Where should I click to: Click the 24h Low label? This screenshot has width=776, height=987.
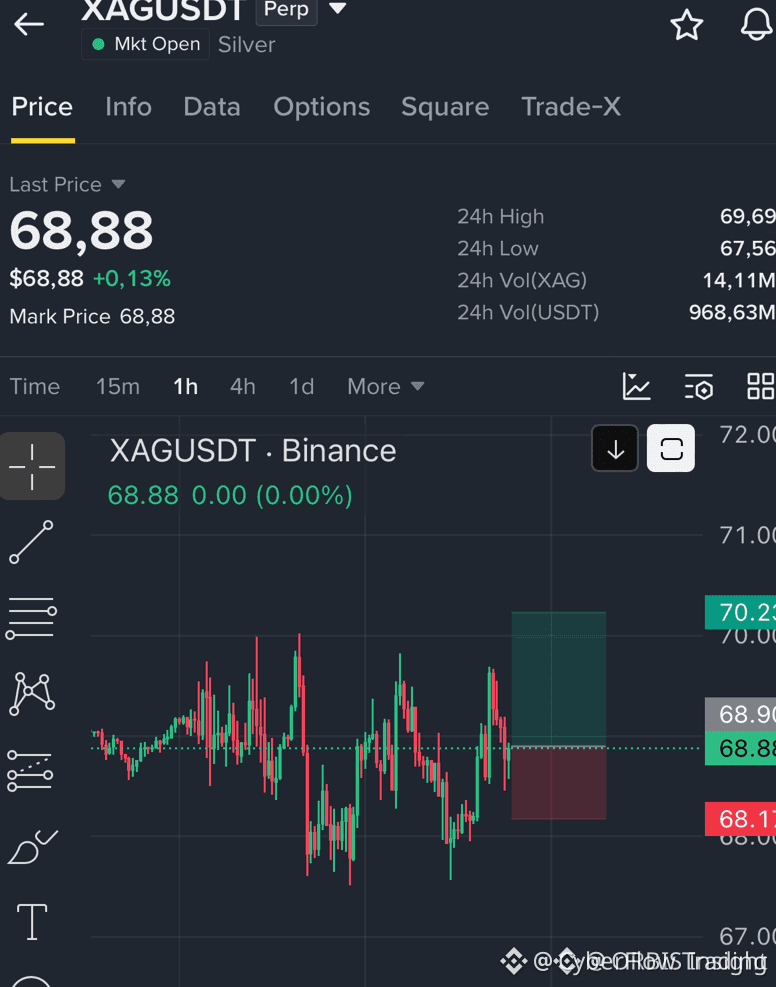(498, 249)
